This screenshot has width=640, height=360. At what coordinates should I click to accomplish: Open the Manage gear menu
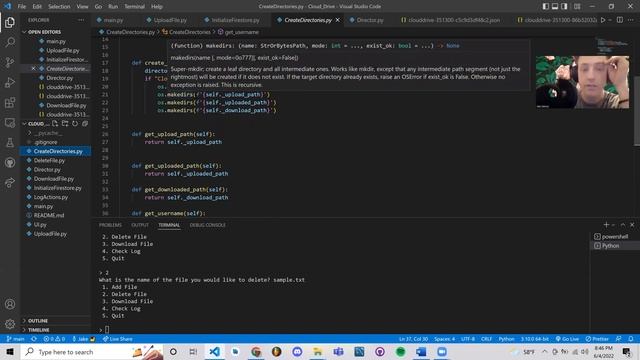[10, 324]
